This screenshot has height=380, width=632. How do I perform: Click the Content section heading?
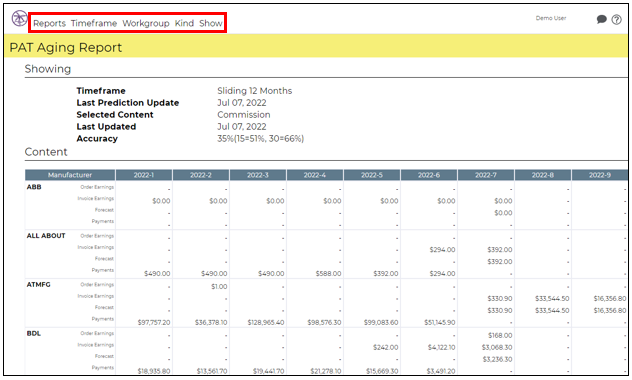click(x=46, y=152)
